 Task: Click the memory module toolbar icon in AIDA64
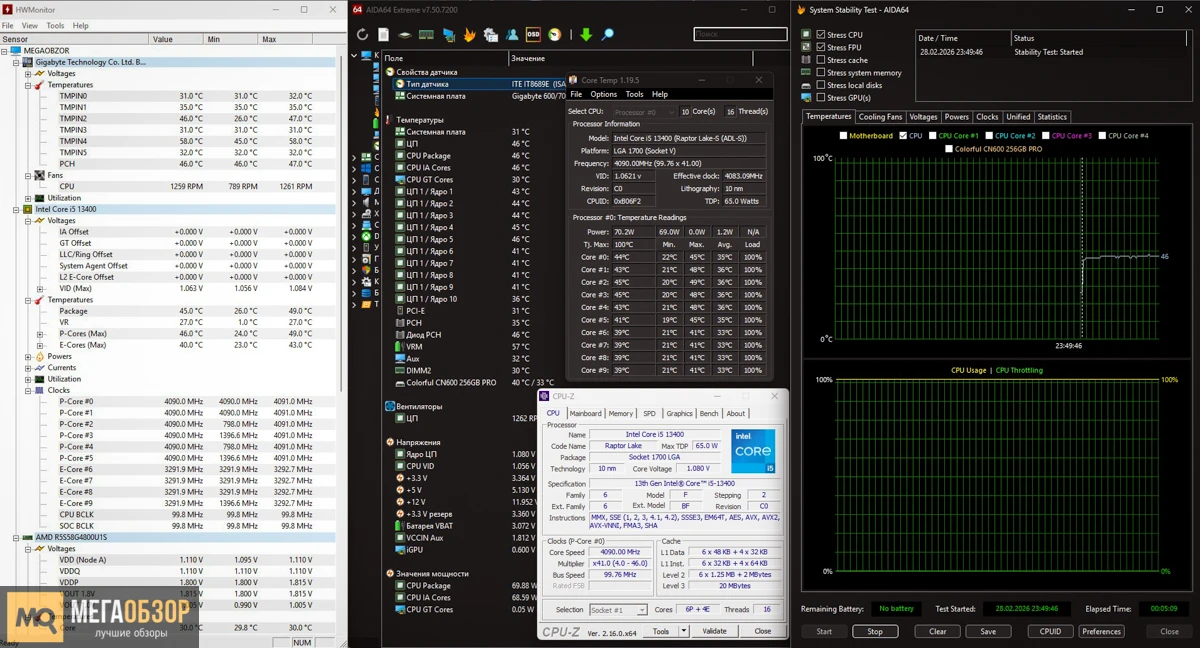(x=426, y=35)
